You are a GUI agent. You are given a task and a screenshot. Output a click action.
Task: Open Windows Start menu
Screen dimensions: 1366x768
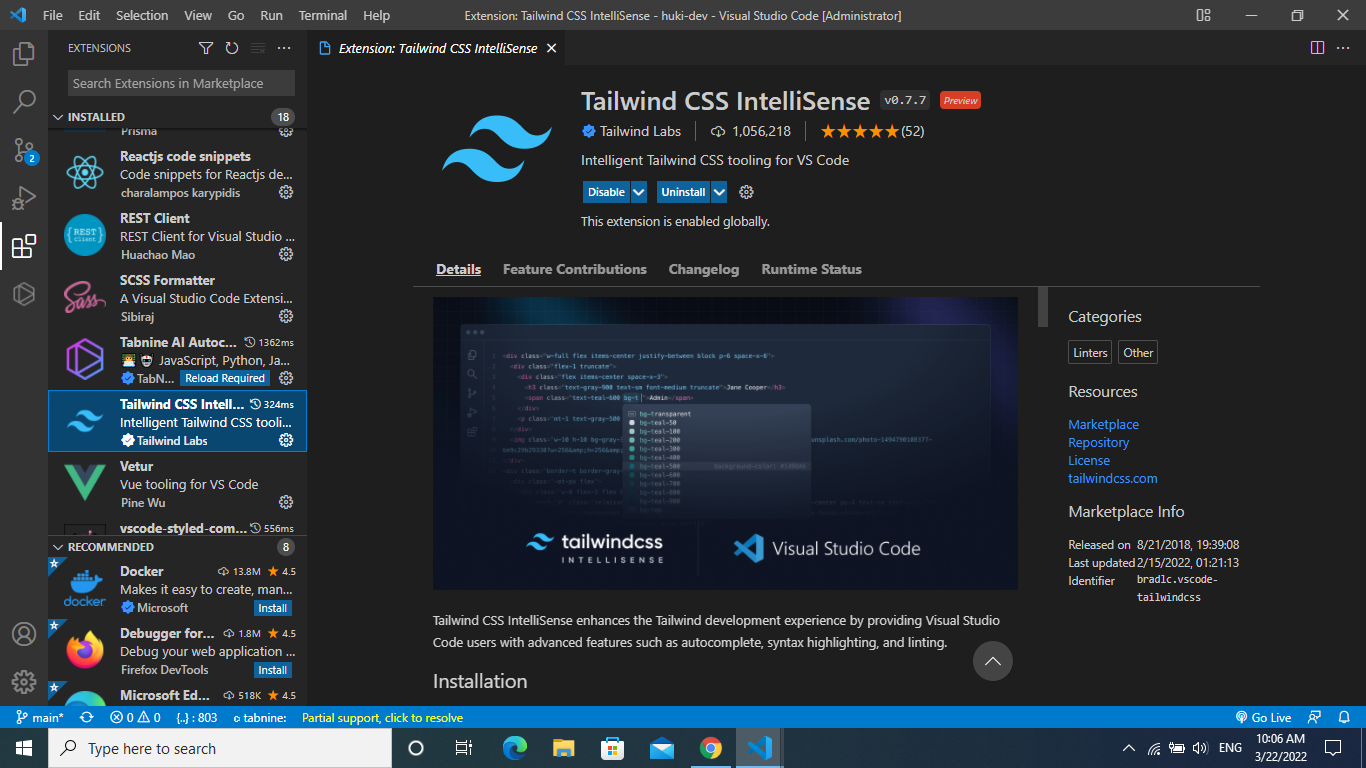[23, 748]
